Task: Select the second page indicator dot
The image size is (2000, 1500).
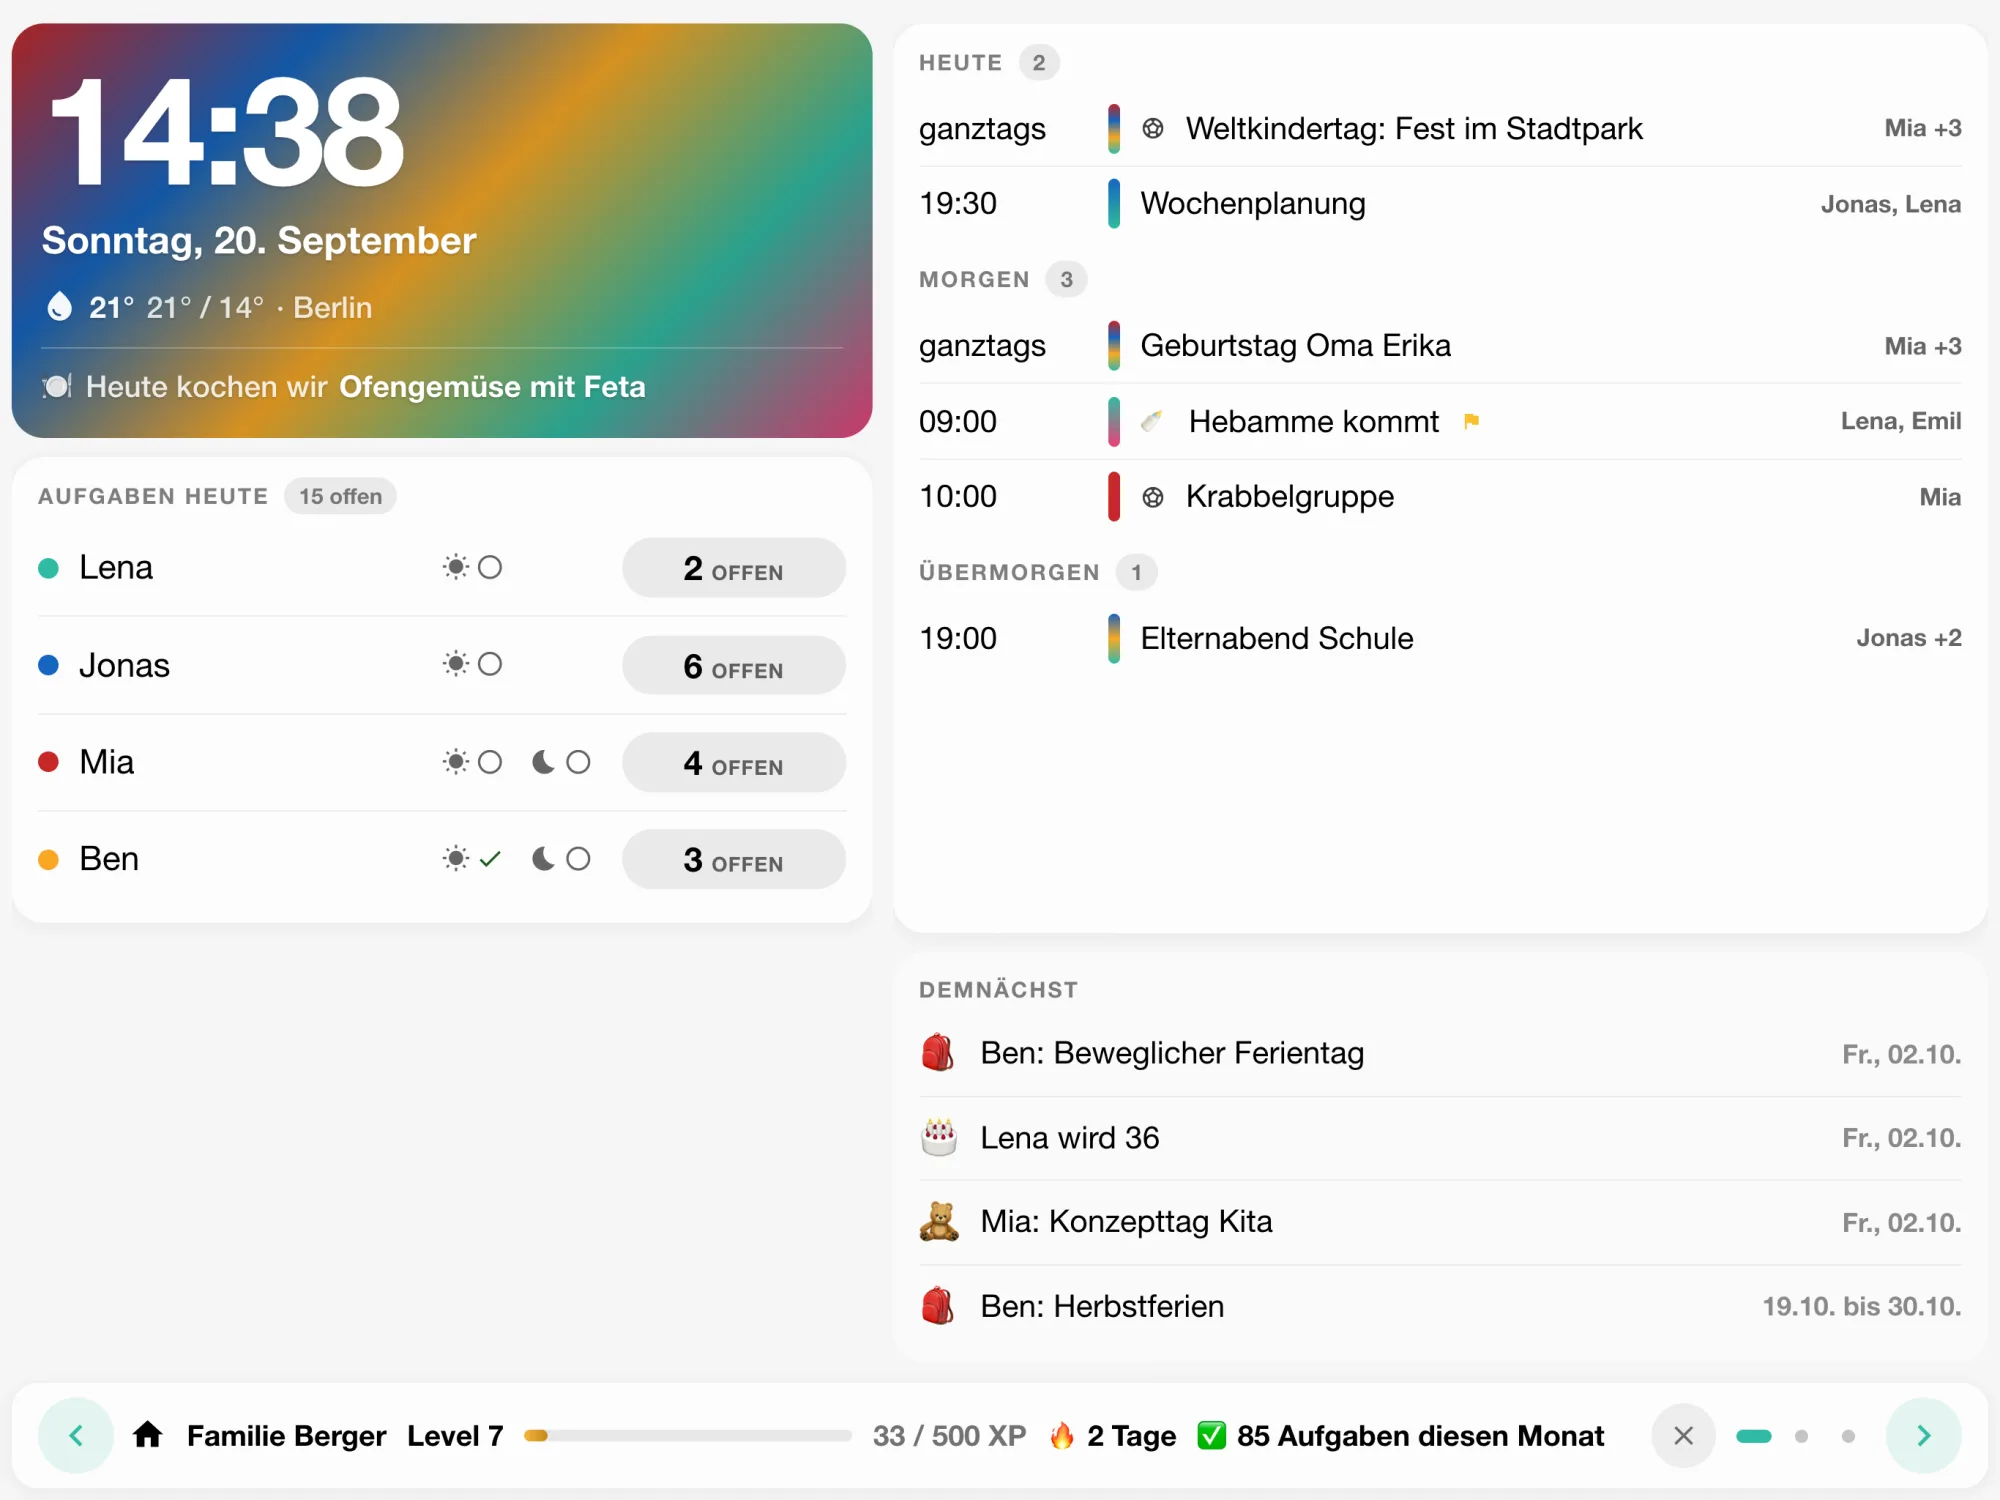Action: pyautogui.click(x=1801, y=1436)
